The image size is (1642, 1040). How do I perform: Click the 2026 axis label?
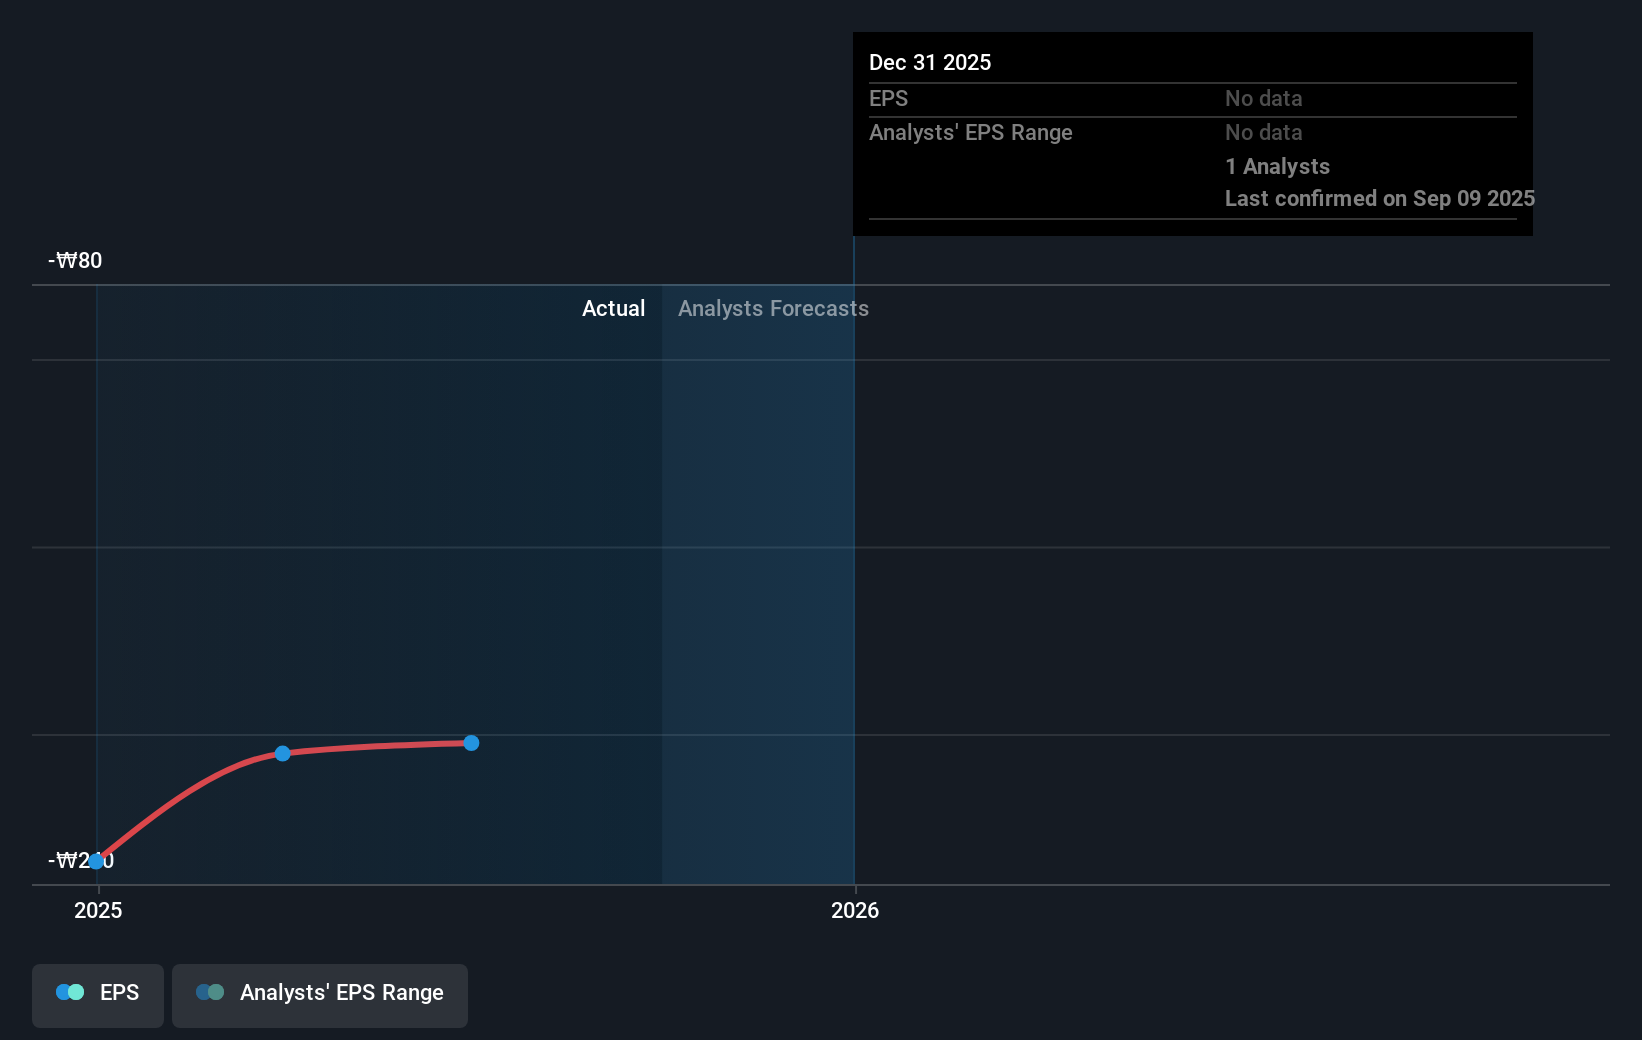click(855, 911)
